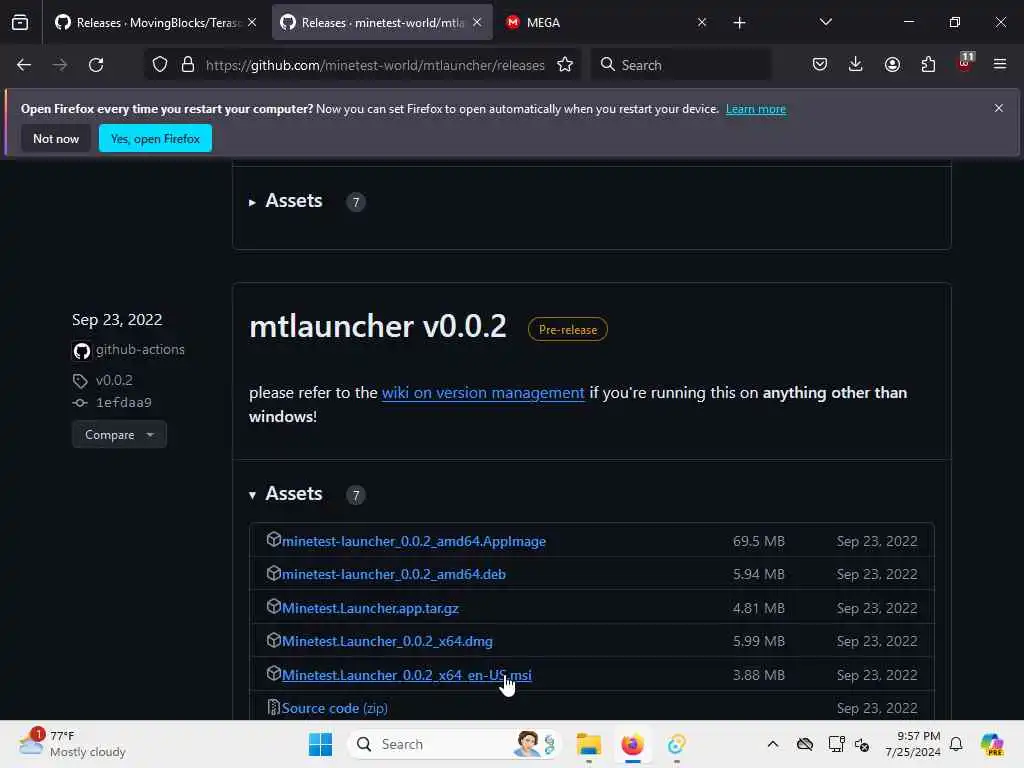1024x768 pixels.
Task: Close the MovingBlocks releases tab
Action: [x=252, y=22]
